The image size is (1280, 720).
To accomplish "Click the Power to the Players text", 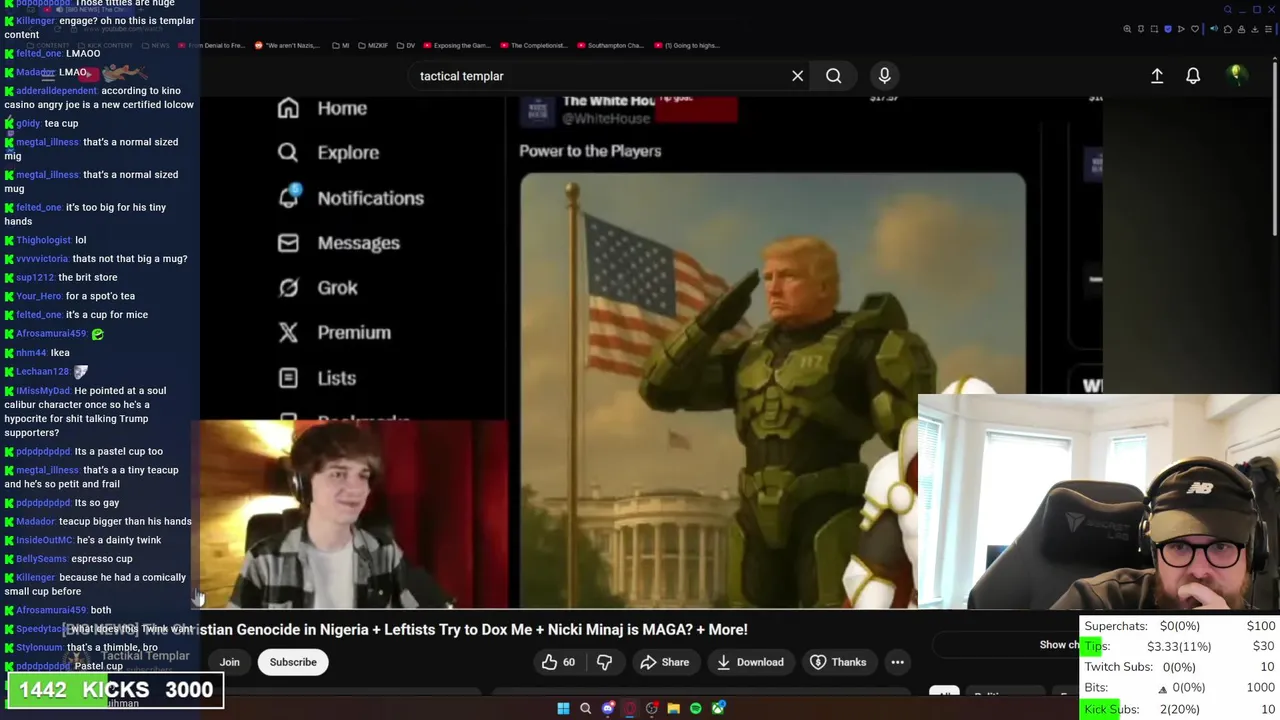I will 590,151.
